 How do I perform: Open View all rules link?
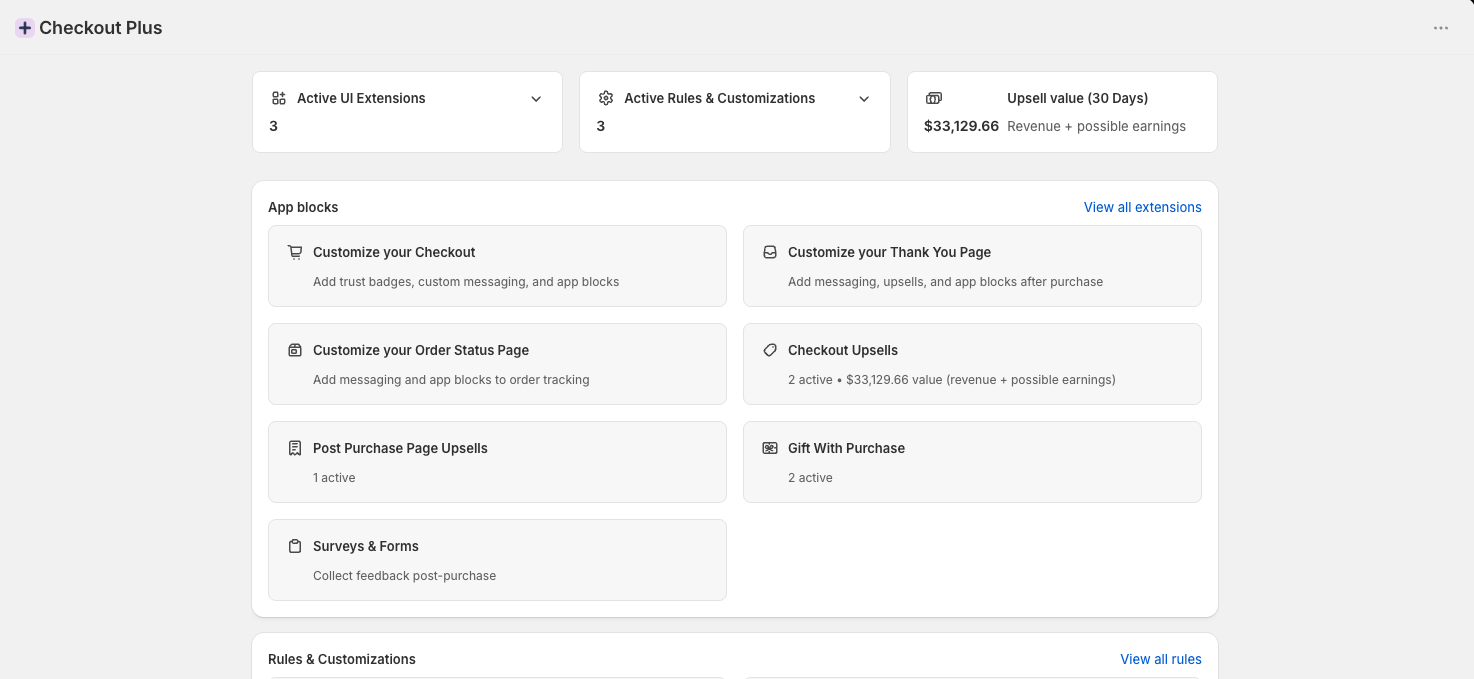tap(1161, 659)
